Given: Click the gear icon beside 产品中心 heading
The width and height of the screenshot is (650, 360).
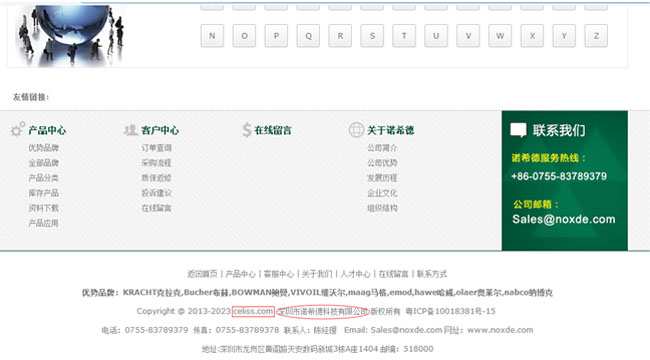Looking at the screenshot, I should pyautogui.click(x=18, y=129).
